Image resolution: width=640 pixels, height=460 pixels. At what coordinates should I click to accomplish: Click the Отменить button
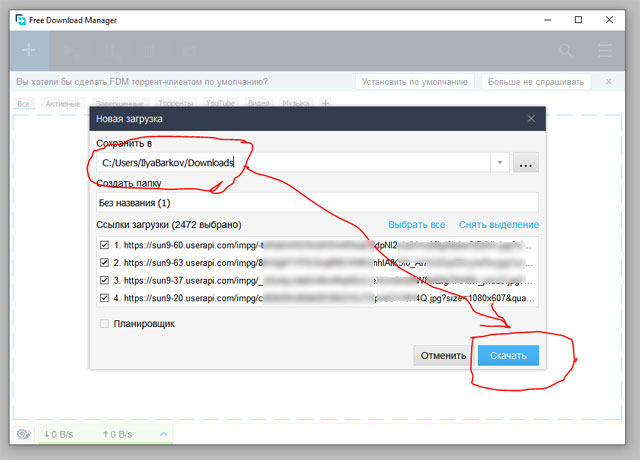pos(443,356)
